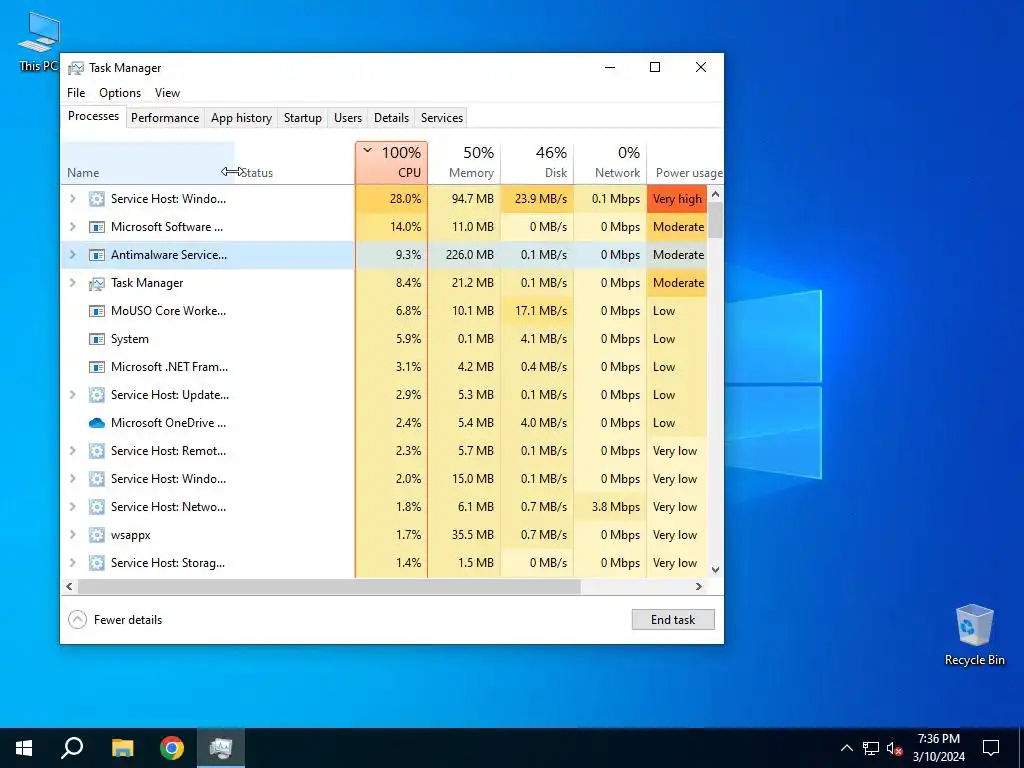The image size is (1024, 768).
Task: Click the System process icon
Action: (97, 339)
